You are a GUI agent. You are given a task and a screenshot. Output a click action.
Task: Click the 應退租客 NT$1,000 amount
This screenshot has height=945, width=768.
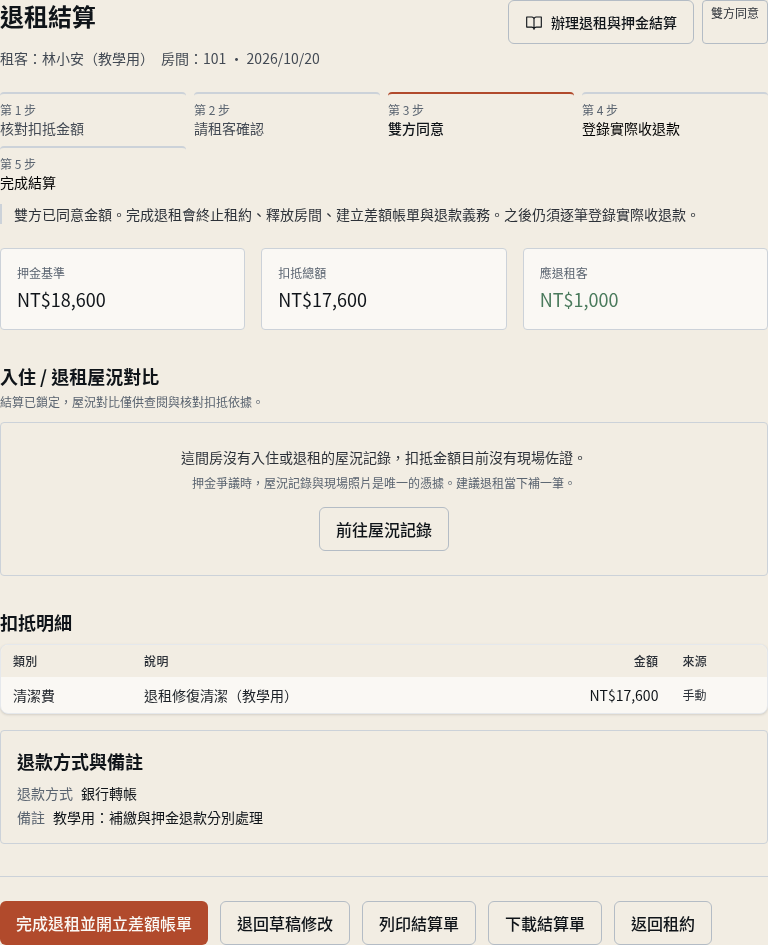tap(579, 300)
